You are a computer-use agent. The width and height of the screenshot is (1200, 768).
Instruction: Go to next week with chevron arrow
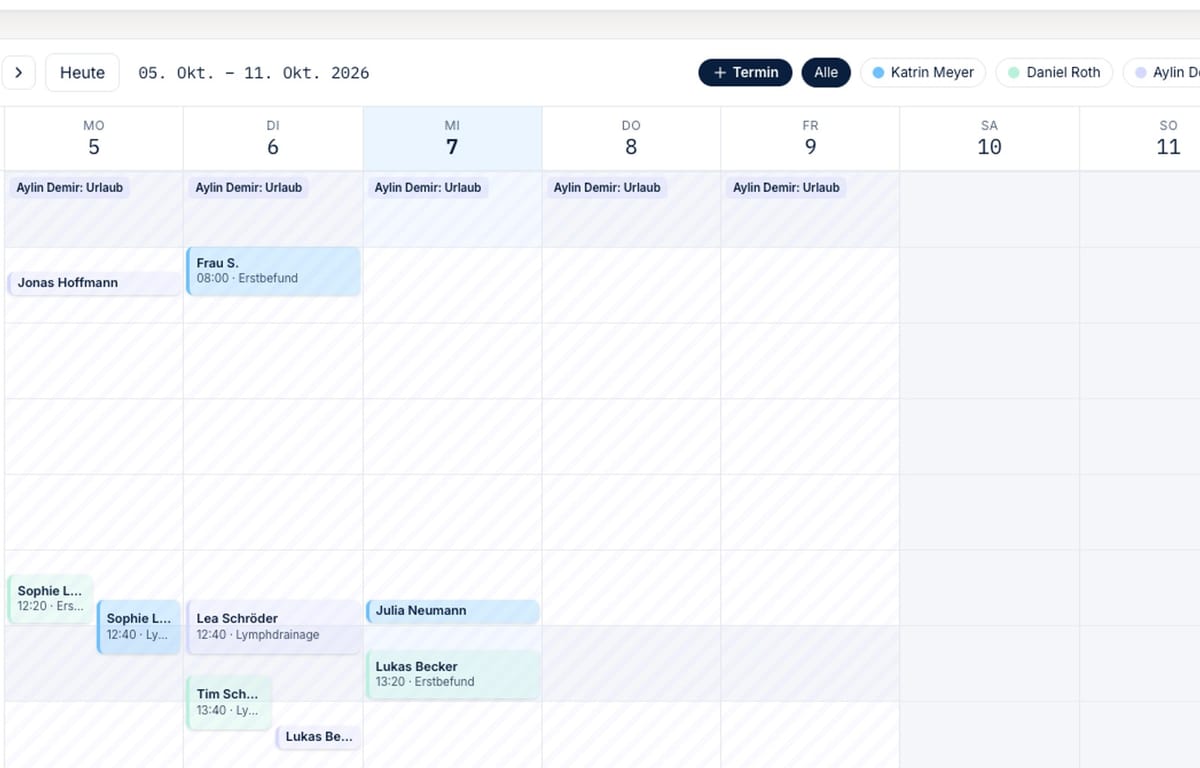click(x=18, y=73)
